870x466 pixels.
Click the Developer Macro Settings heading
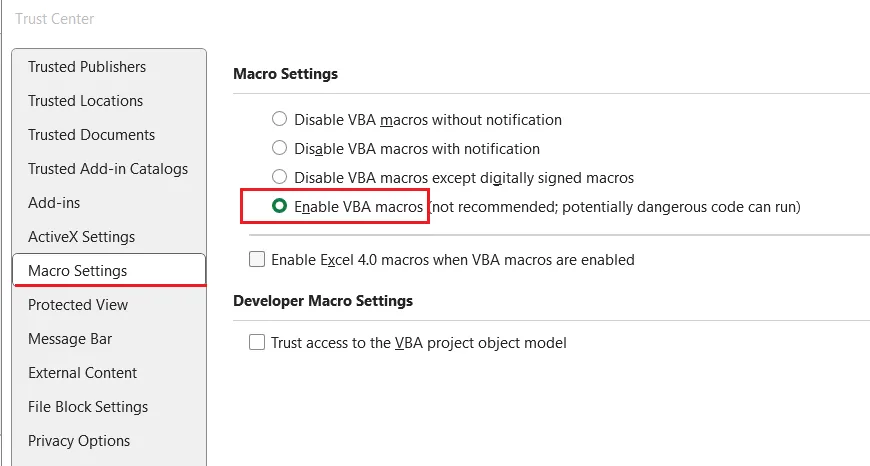(x=323, y=301)
